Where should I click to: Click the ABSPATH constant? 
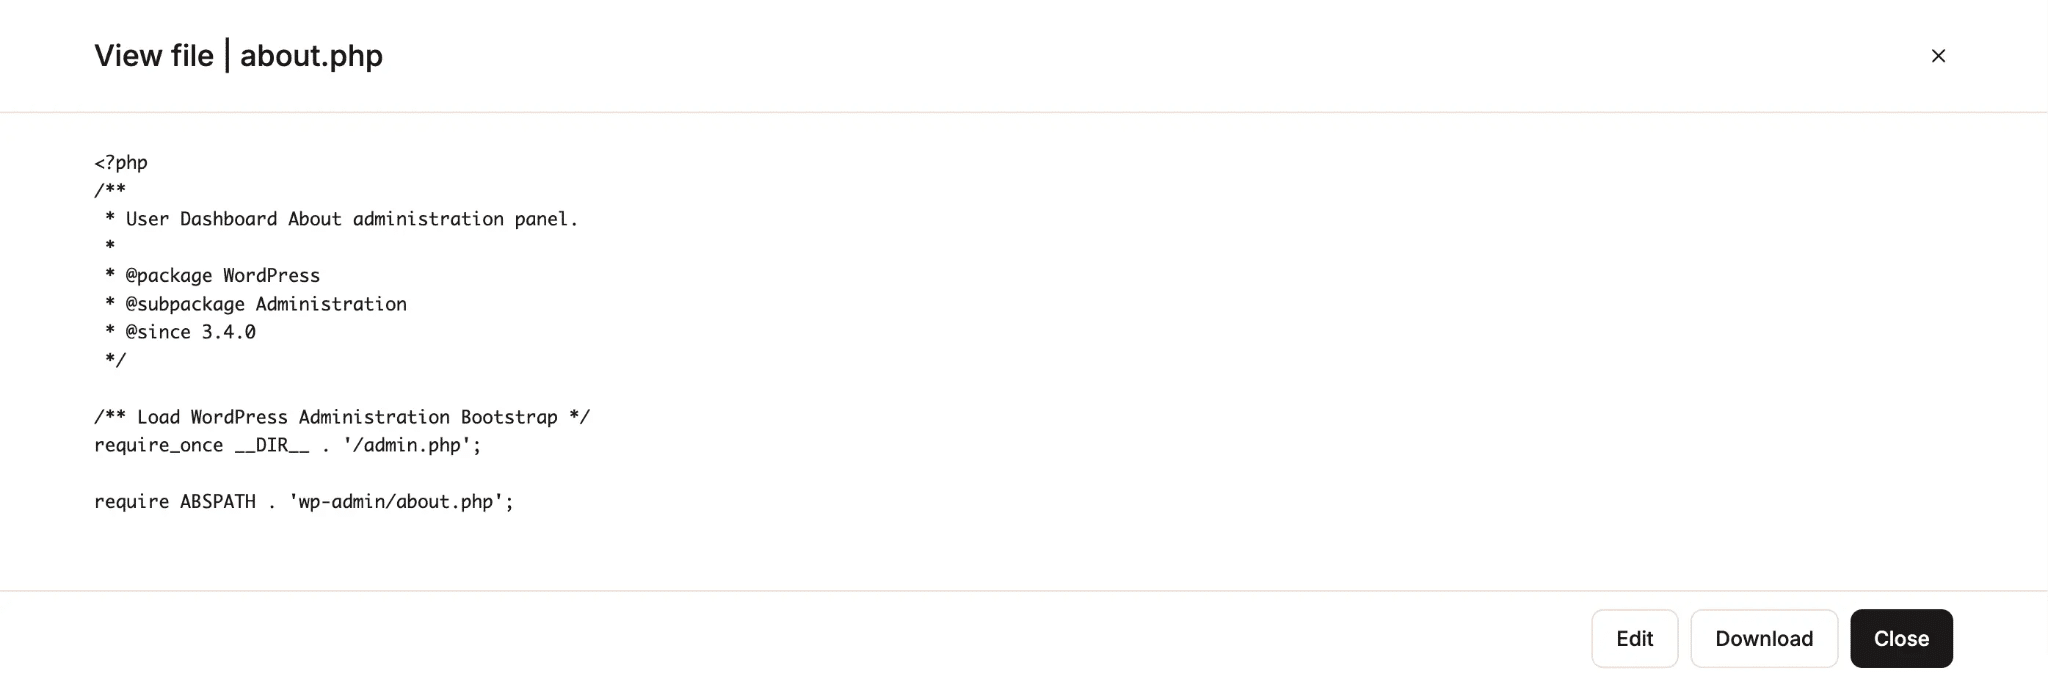[x=218, y=502]
